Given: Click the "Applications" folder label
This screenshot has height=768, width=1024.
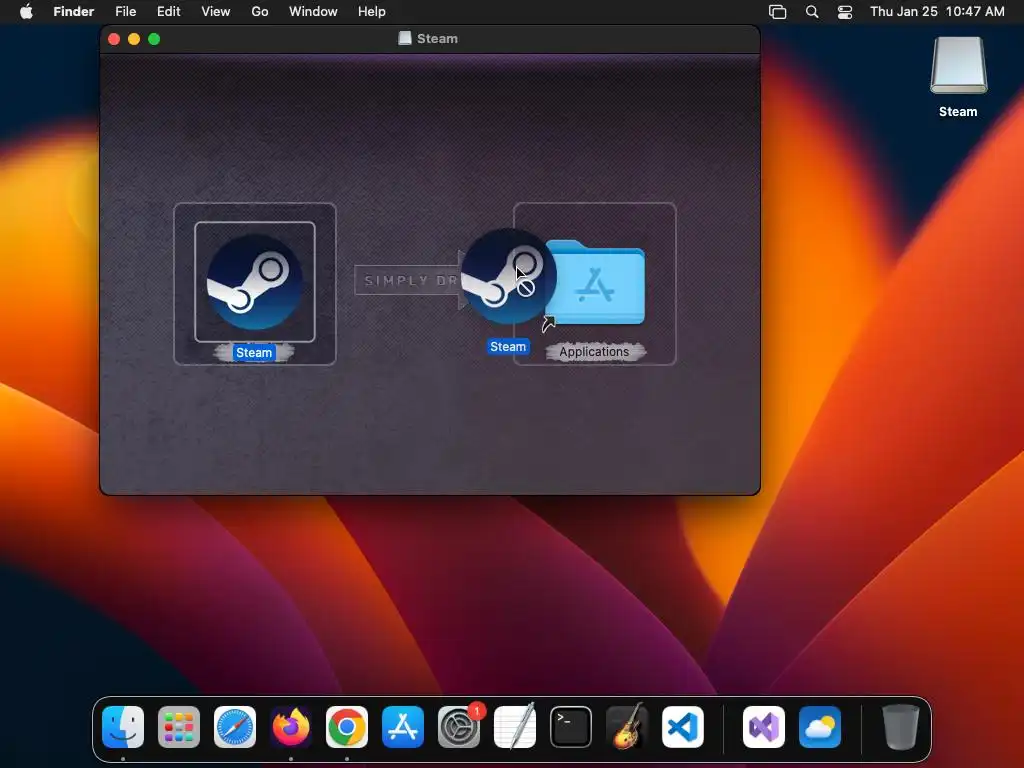Looking at the screenshot, I should click(x=594, y=351).
